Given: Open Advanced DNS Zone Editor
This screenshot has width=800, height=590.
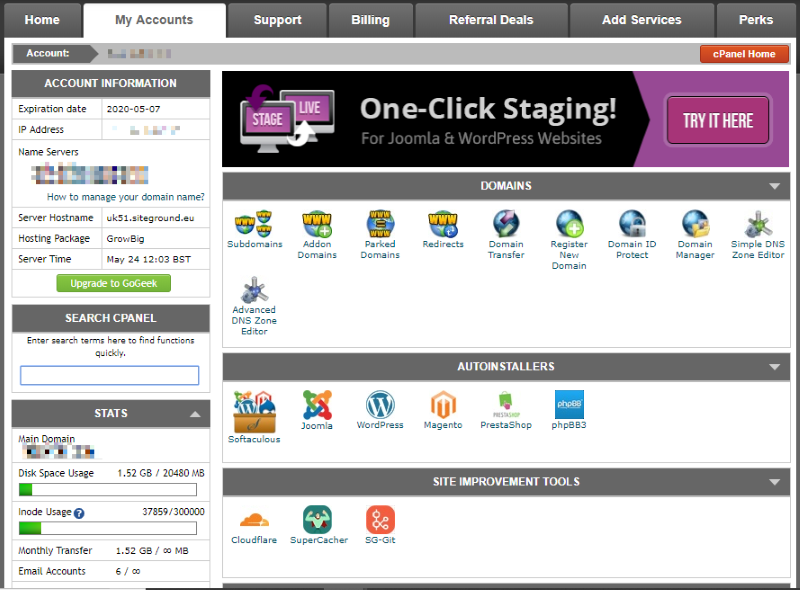Looking at the screenshot, I should (254, 306).
